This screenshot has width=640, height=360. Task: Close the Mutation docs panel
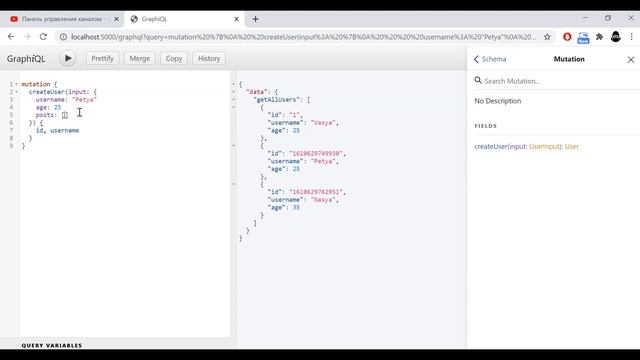[631, 60]
